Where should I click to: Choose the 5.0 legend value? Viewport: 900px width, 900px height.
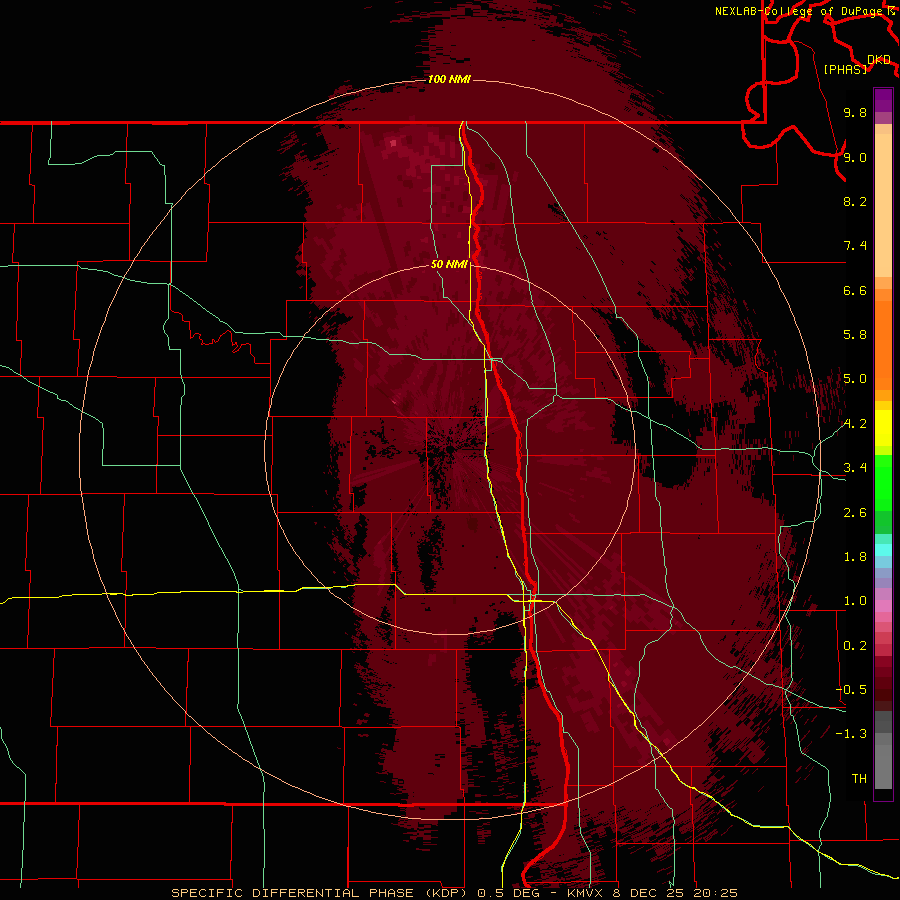pyautogui.click(x=855, y=379)
